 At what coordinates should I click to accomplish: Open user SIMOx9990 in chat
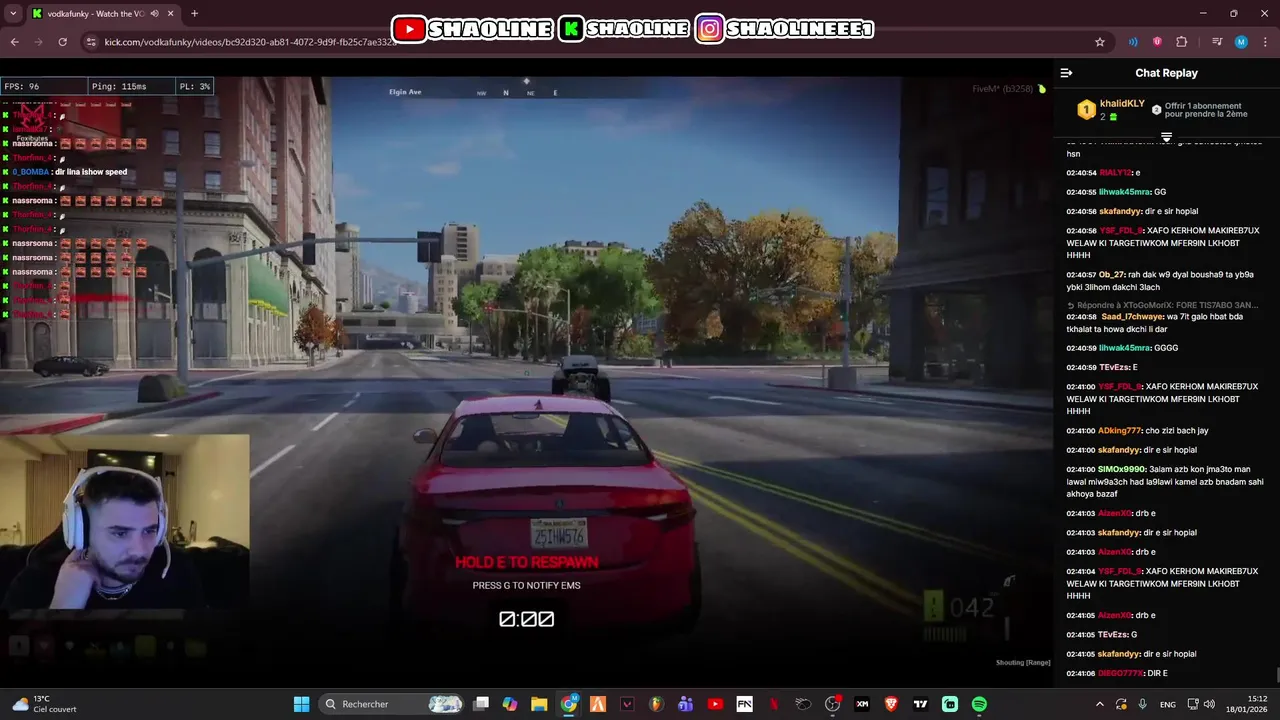1122,469
